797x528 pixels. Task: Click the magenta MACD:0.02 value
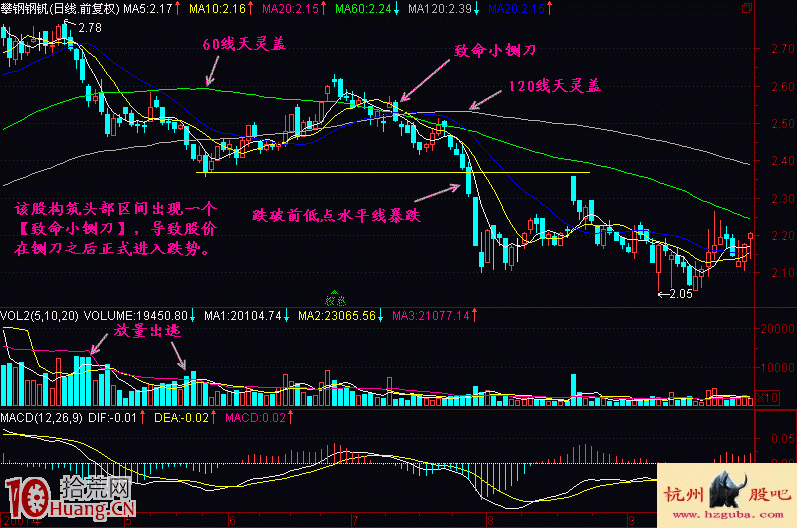tap(256, 418)
